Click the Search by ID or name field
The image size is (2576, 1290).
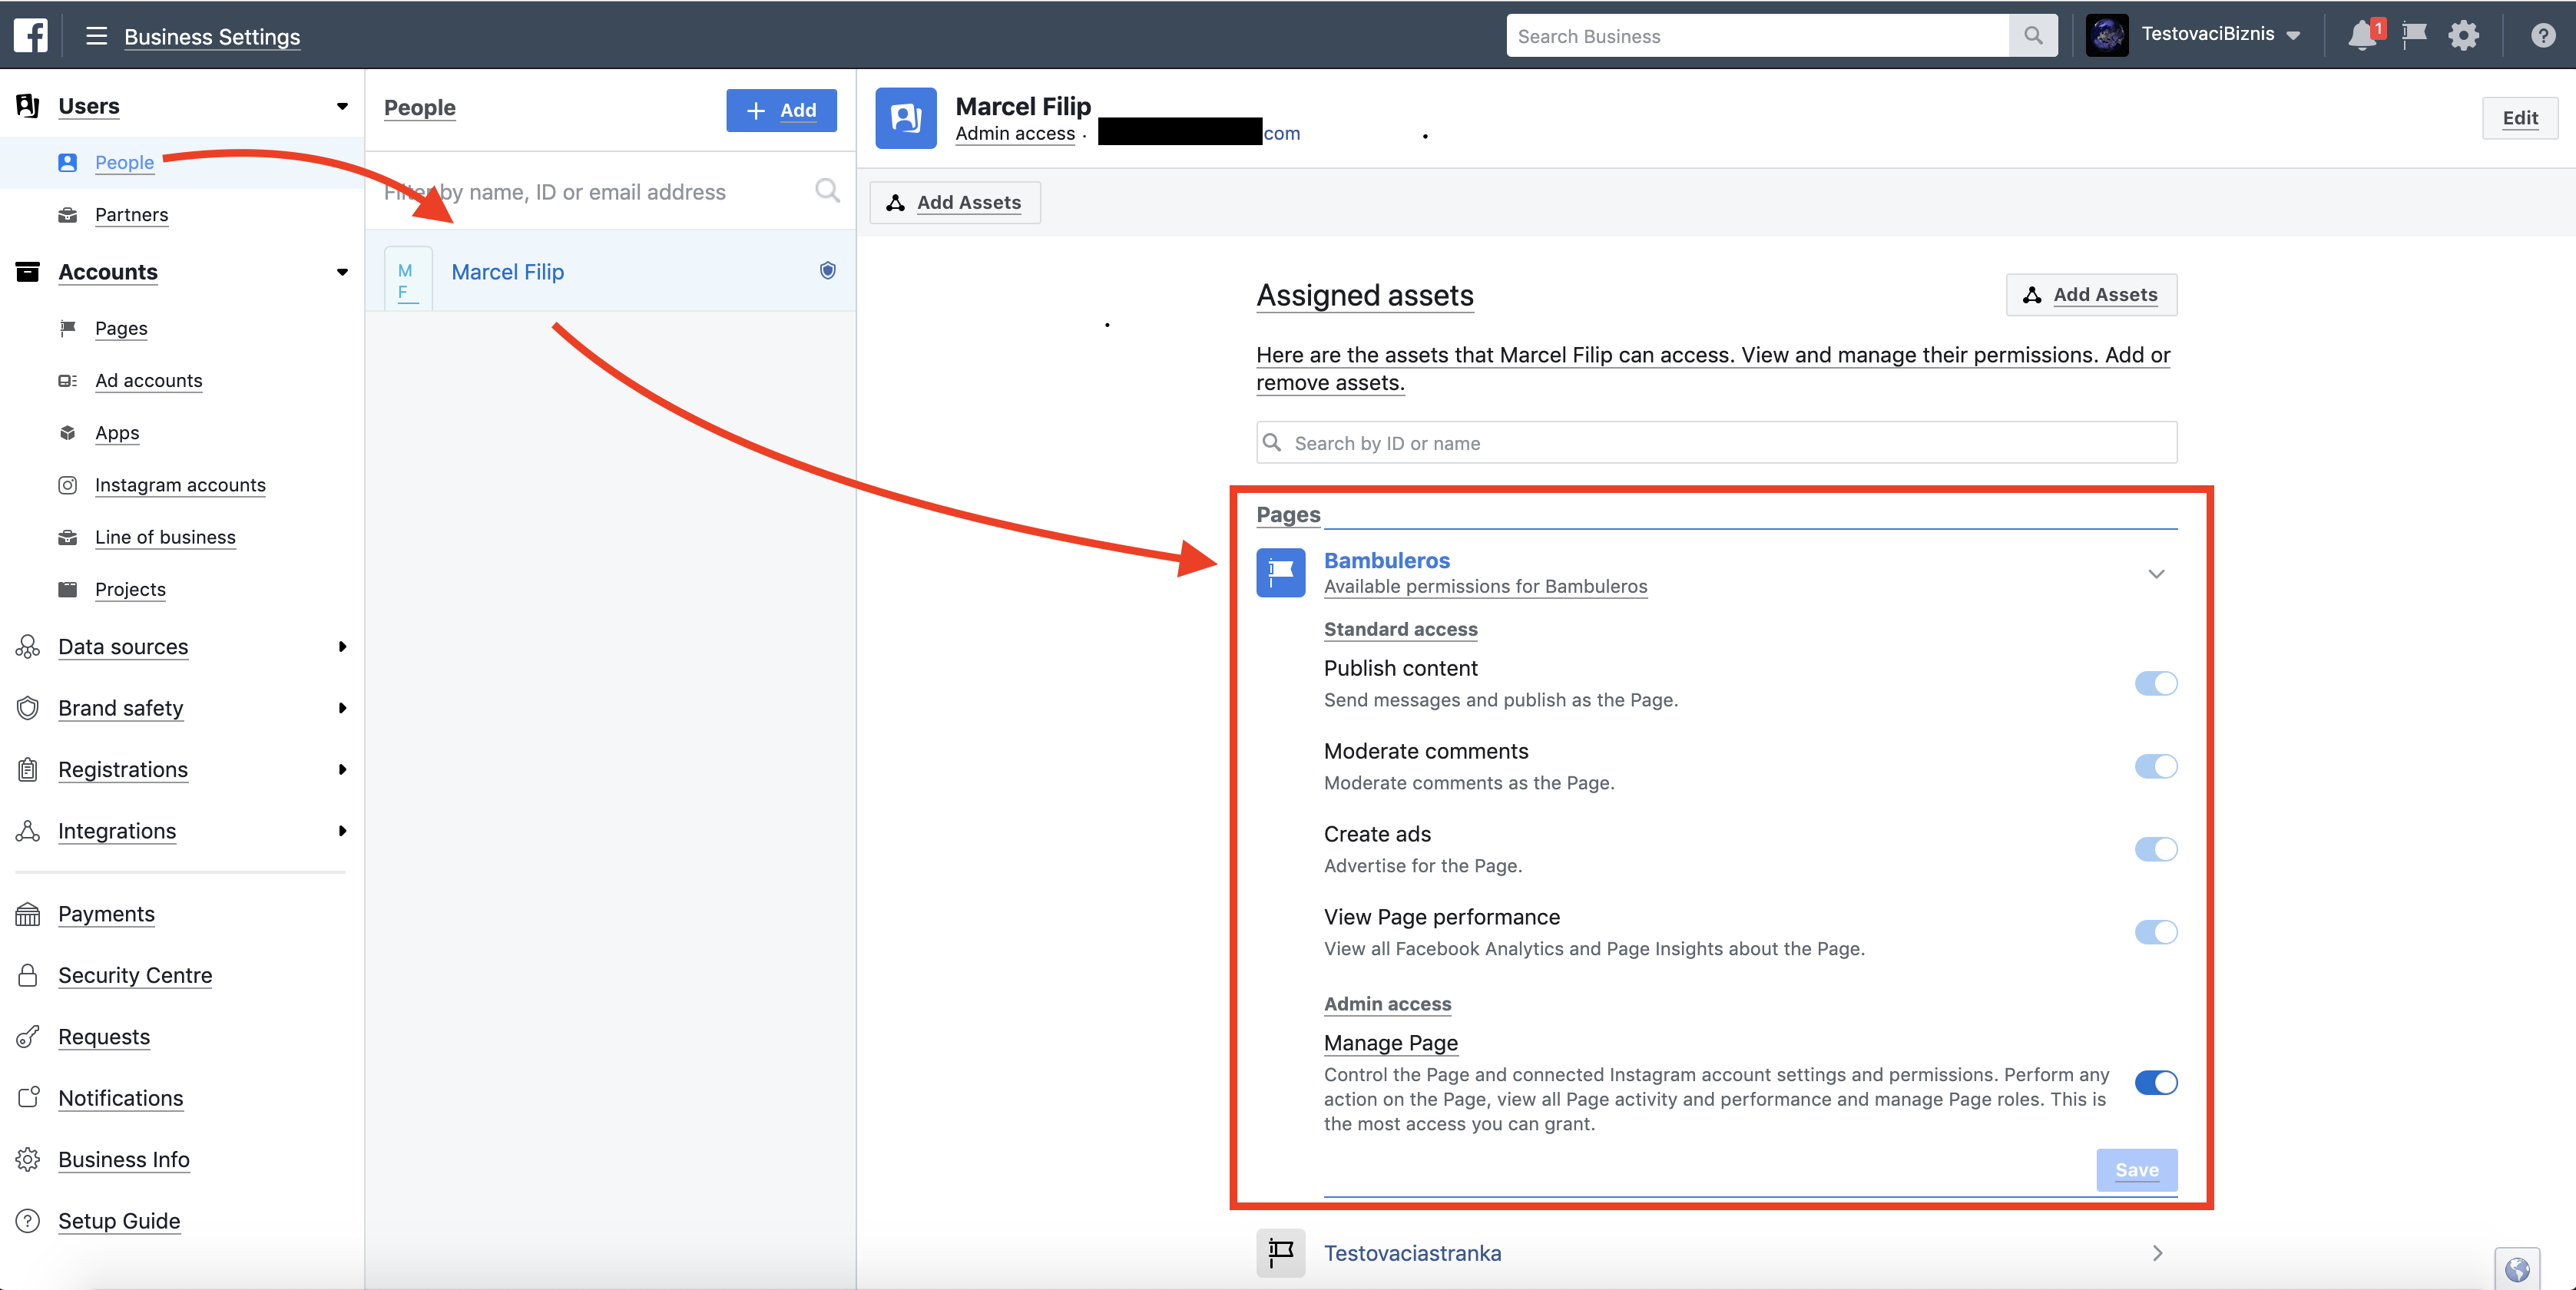1716,443
